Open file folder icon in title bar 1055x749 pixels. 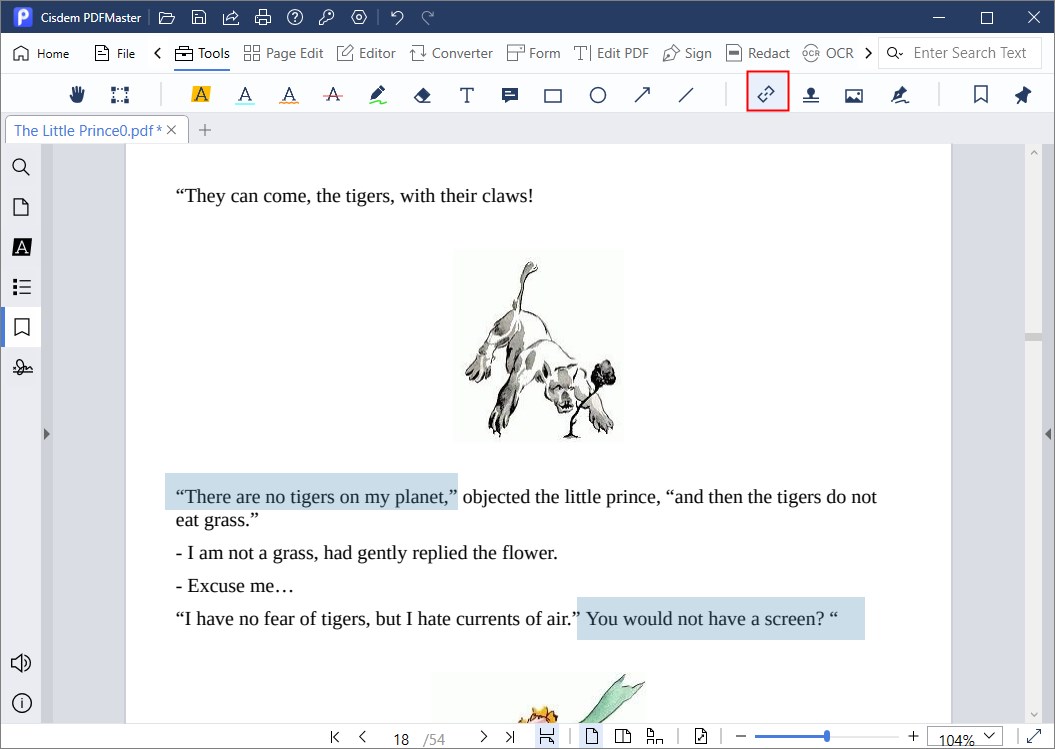pyautogui.click(x=167, y=17)
